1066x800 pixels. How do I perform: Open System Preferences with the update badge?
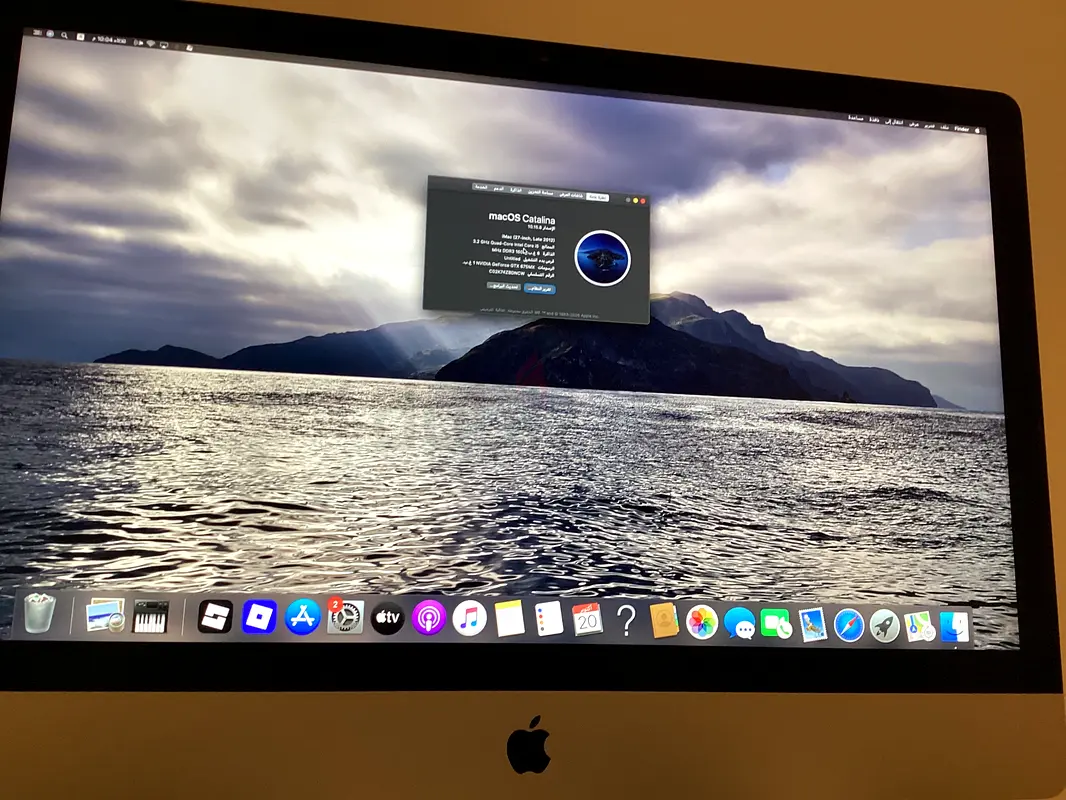coord(345,618)
